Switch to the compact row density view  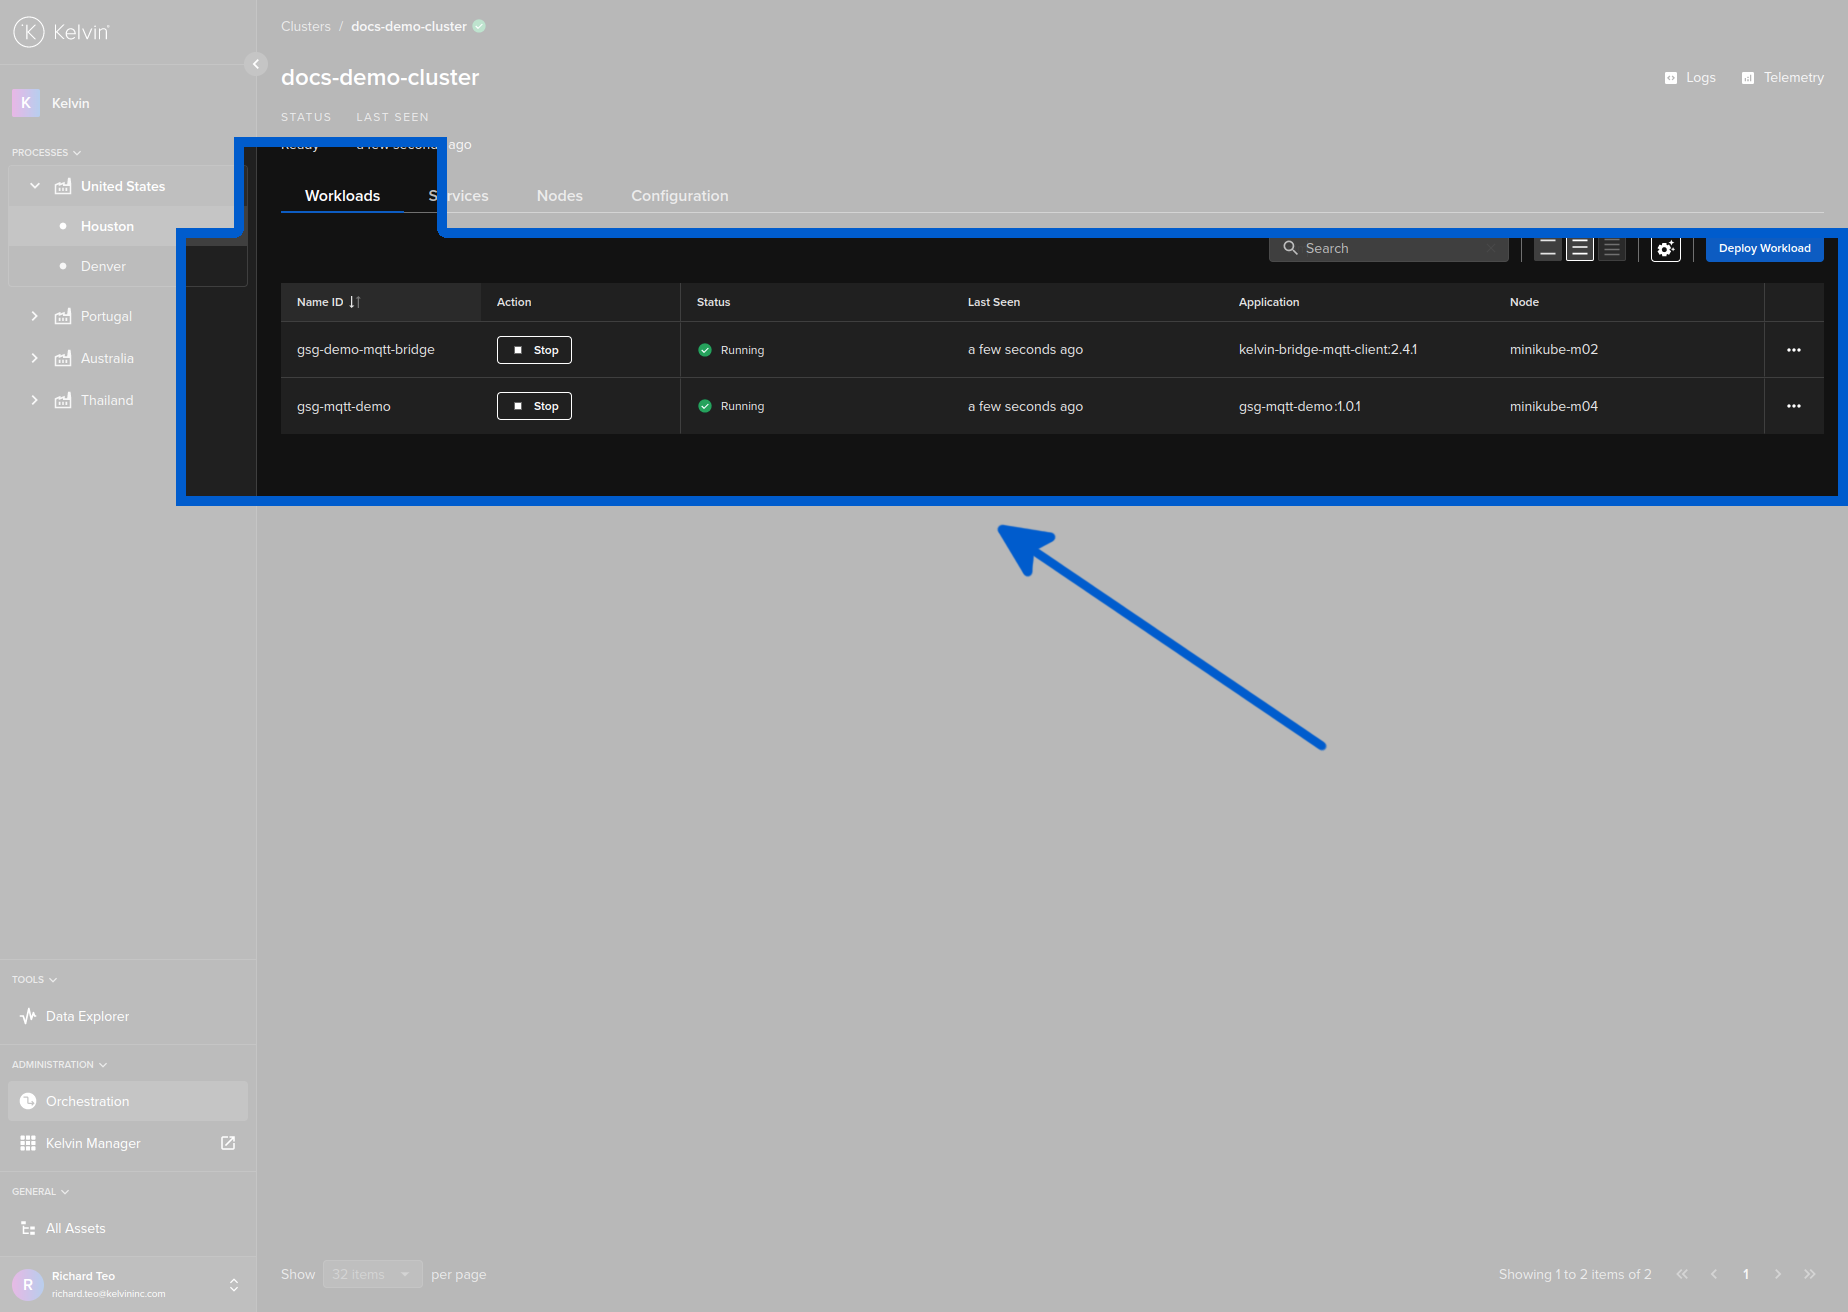tap(1611, 249)
